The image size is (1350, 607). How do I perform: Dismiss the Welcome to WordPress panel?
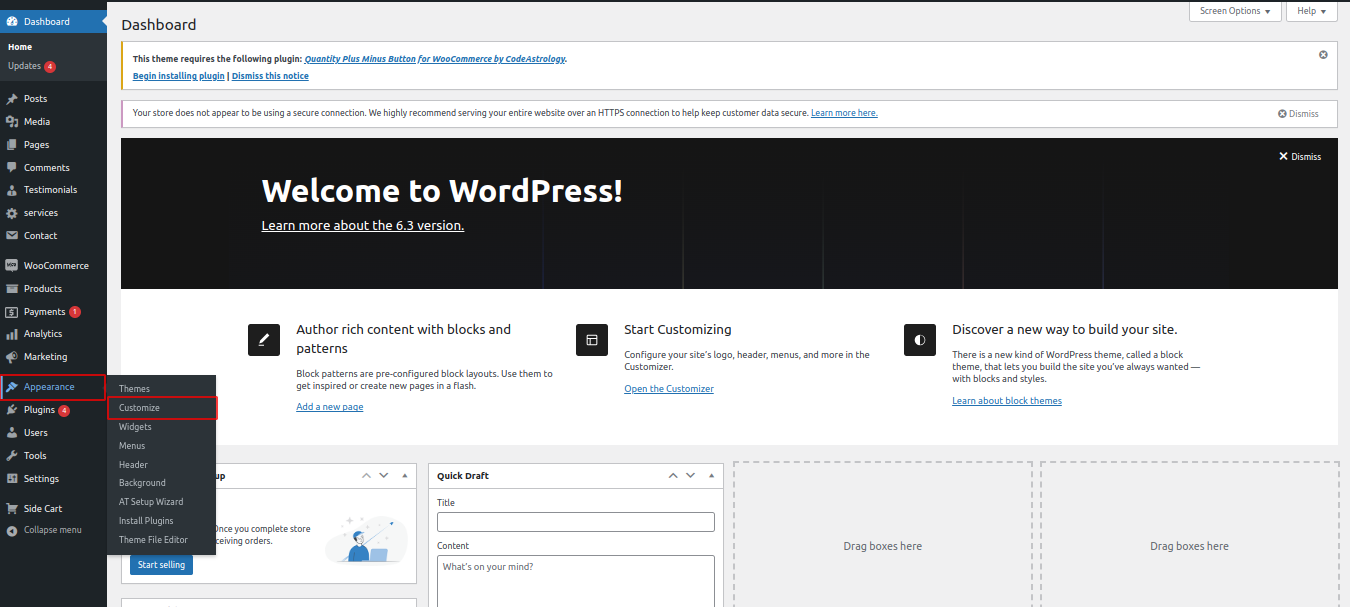(1299, 157)
